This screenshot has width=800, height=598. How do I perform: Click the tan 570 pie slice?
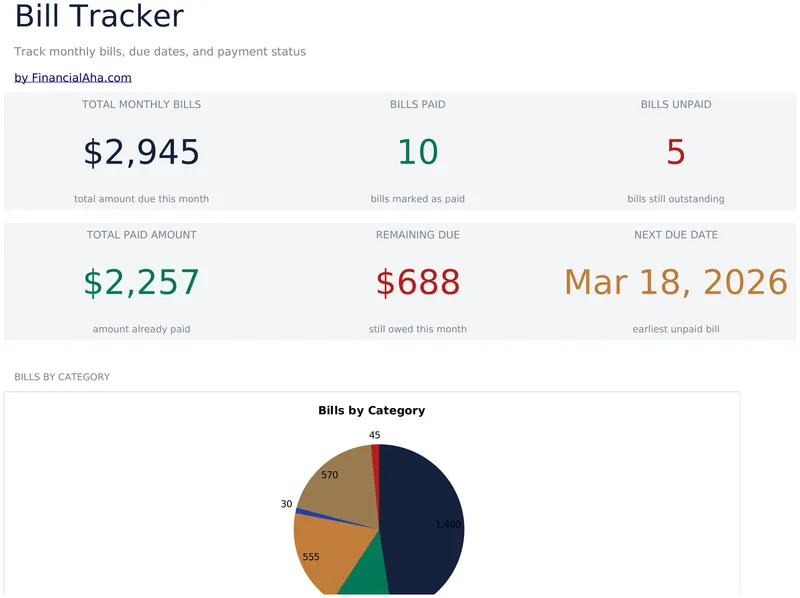[342, 485]
